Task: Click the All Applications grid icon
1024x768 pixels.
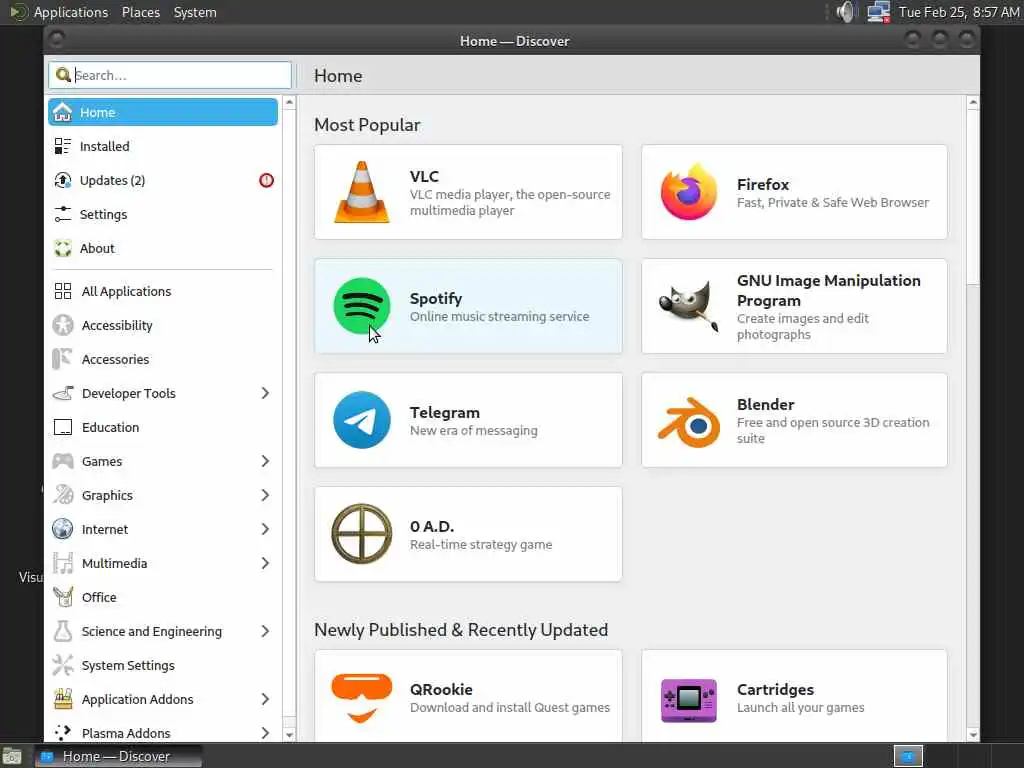Action: click(x=63, y=291)
